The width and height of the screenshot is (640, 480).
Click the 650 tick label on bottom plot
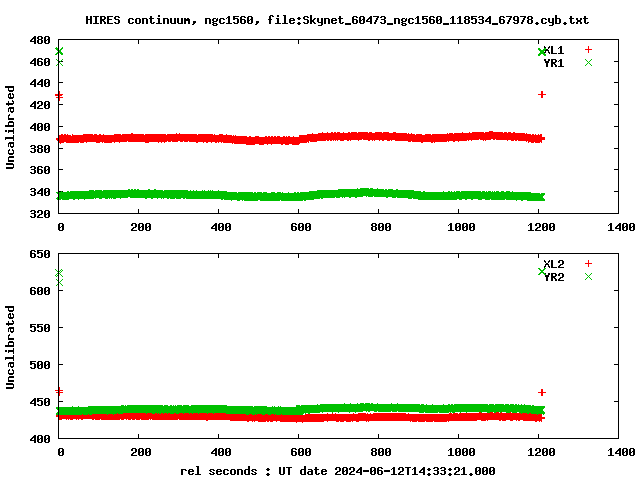(x=40, y=254)
